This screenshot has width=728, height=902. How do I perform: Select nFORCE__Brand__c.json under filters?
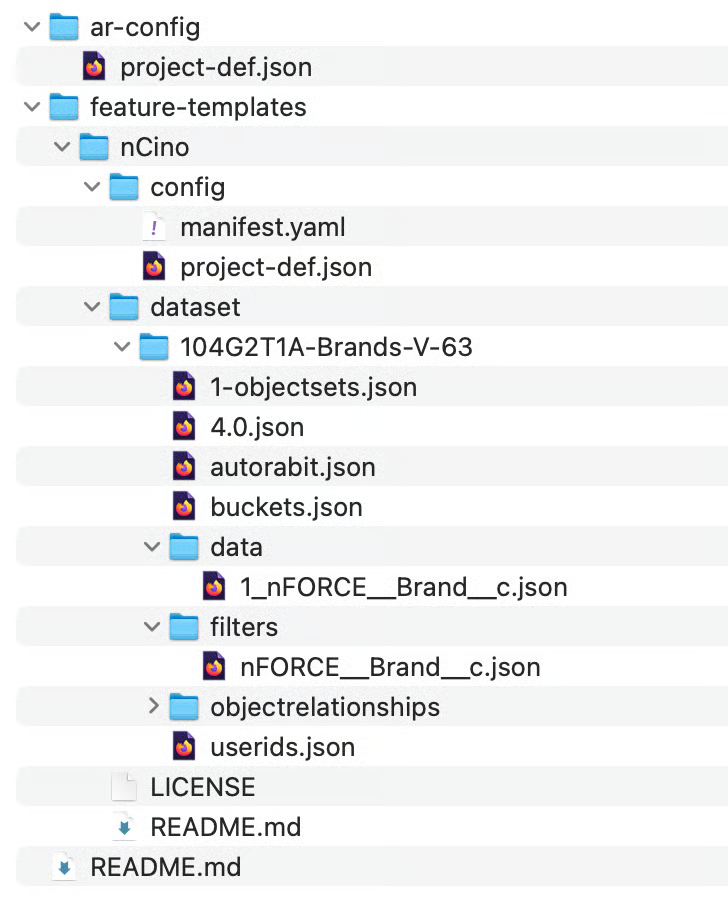coord(390,667)
